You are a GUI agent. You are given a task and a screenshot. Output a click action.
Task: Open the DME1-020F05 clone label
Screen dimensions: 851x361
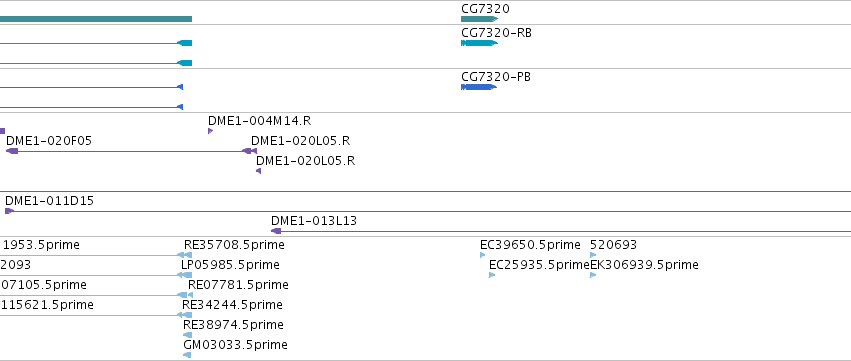[x=49, y=141]
